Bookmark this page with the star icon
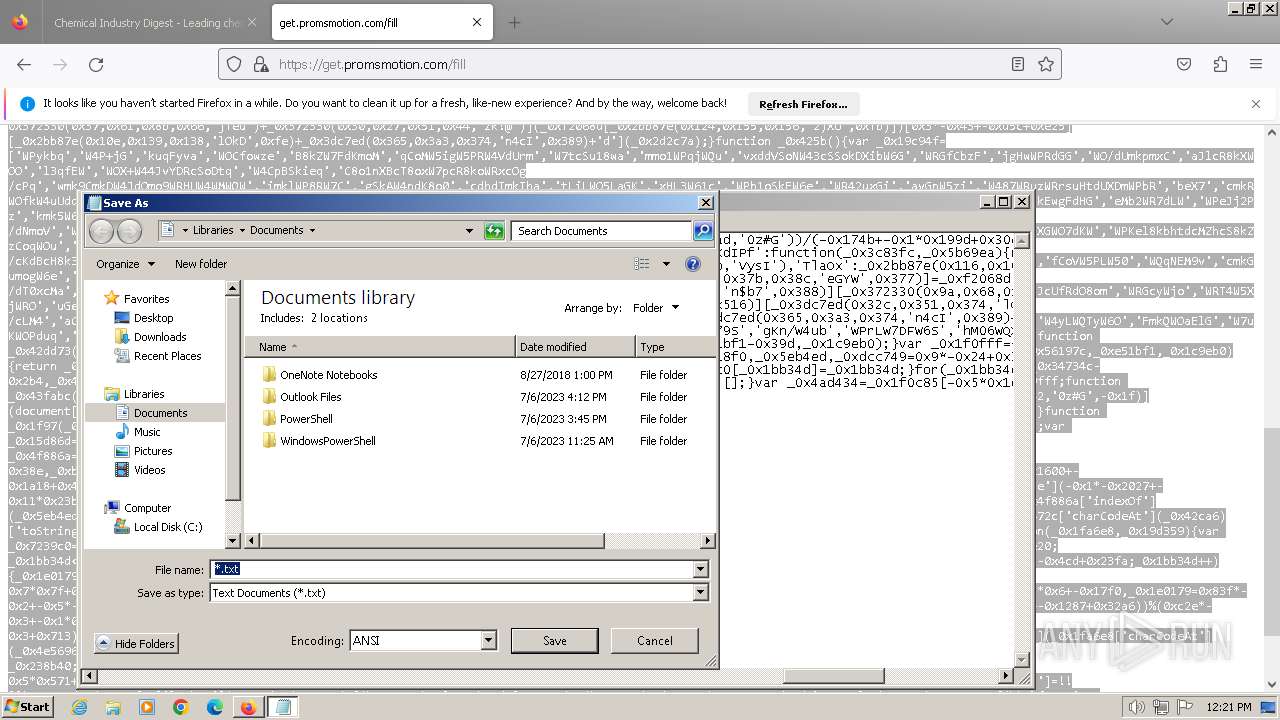The width and height of the screenshot is (1280, 720). point(1046,64)
